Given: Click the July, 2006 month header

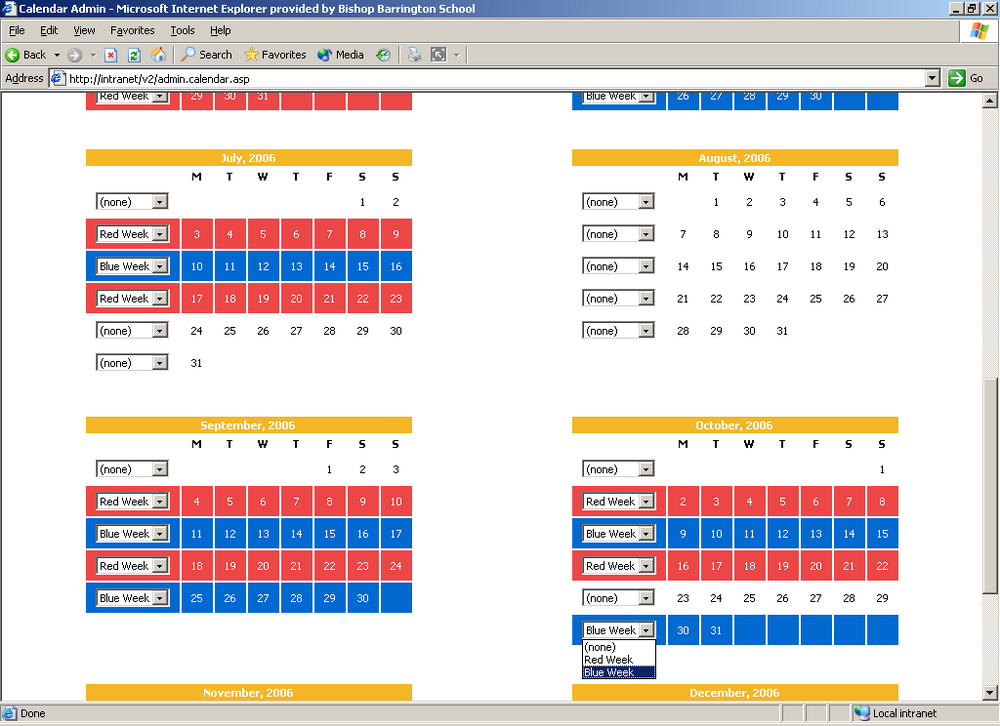Looking at the screenshot, I should [x=249, y=158].
